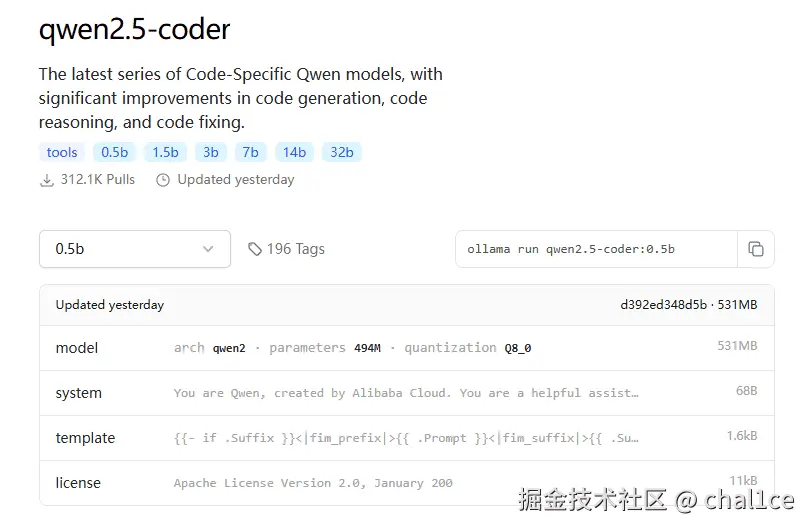The width and height of the screenshot is (812, 531).
Task: Choose the 1.5b size tag
Action: coord(165,152)
